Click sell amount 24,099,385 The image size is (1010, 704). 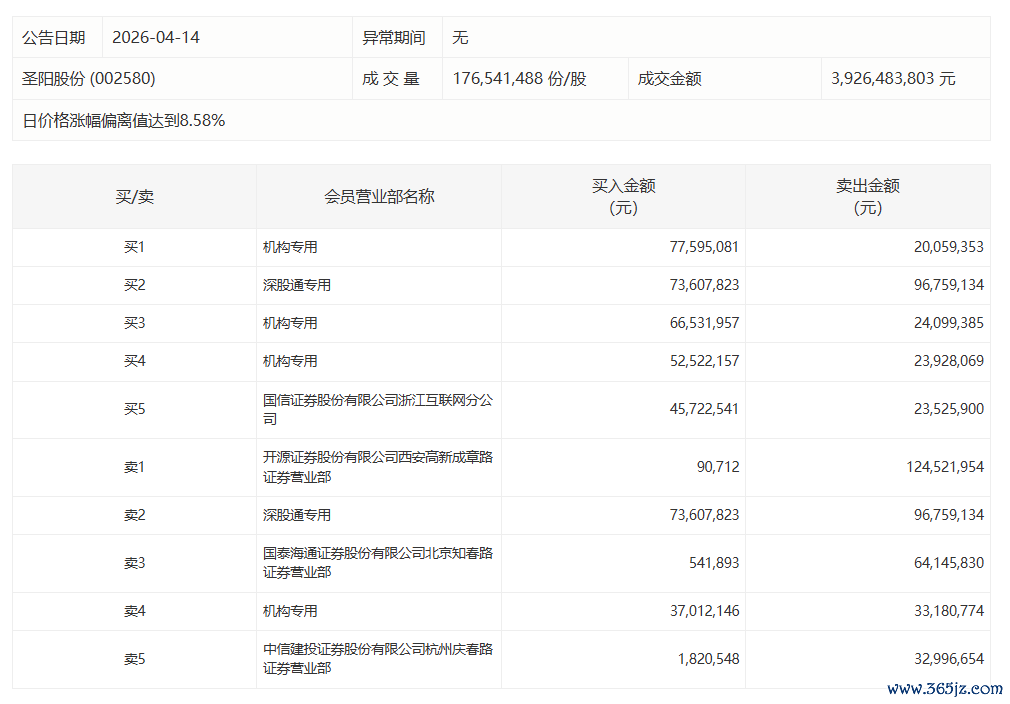pos(949,323)
